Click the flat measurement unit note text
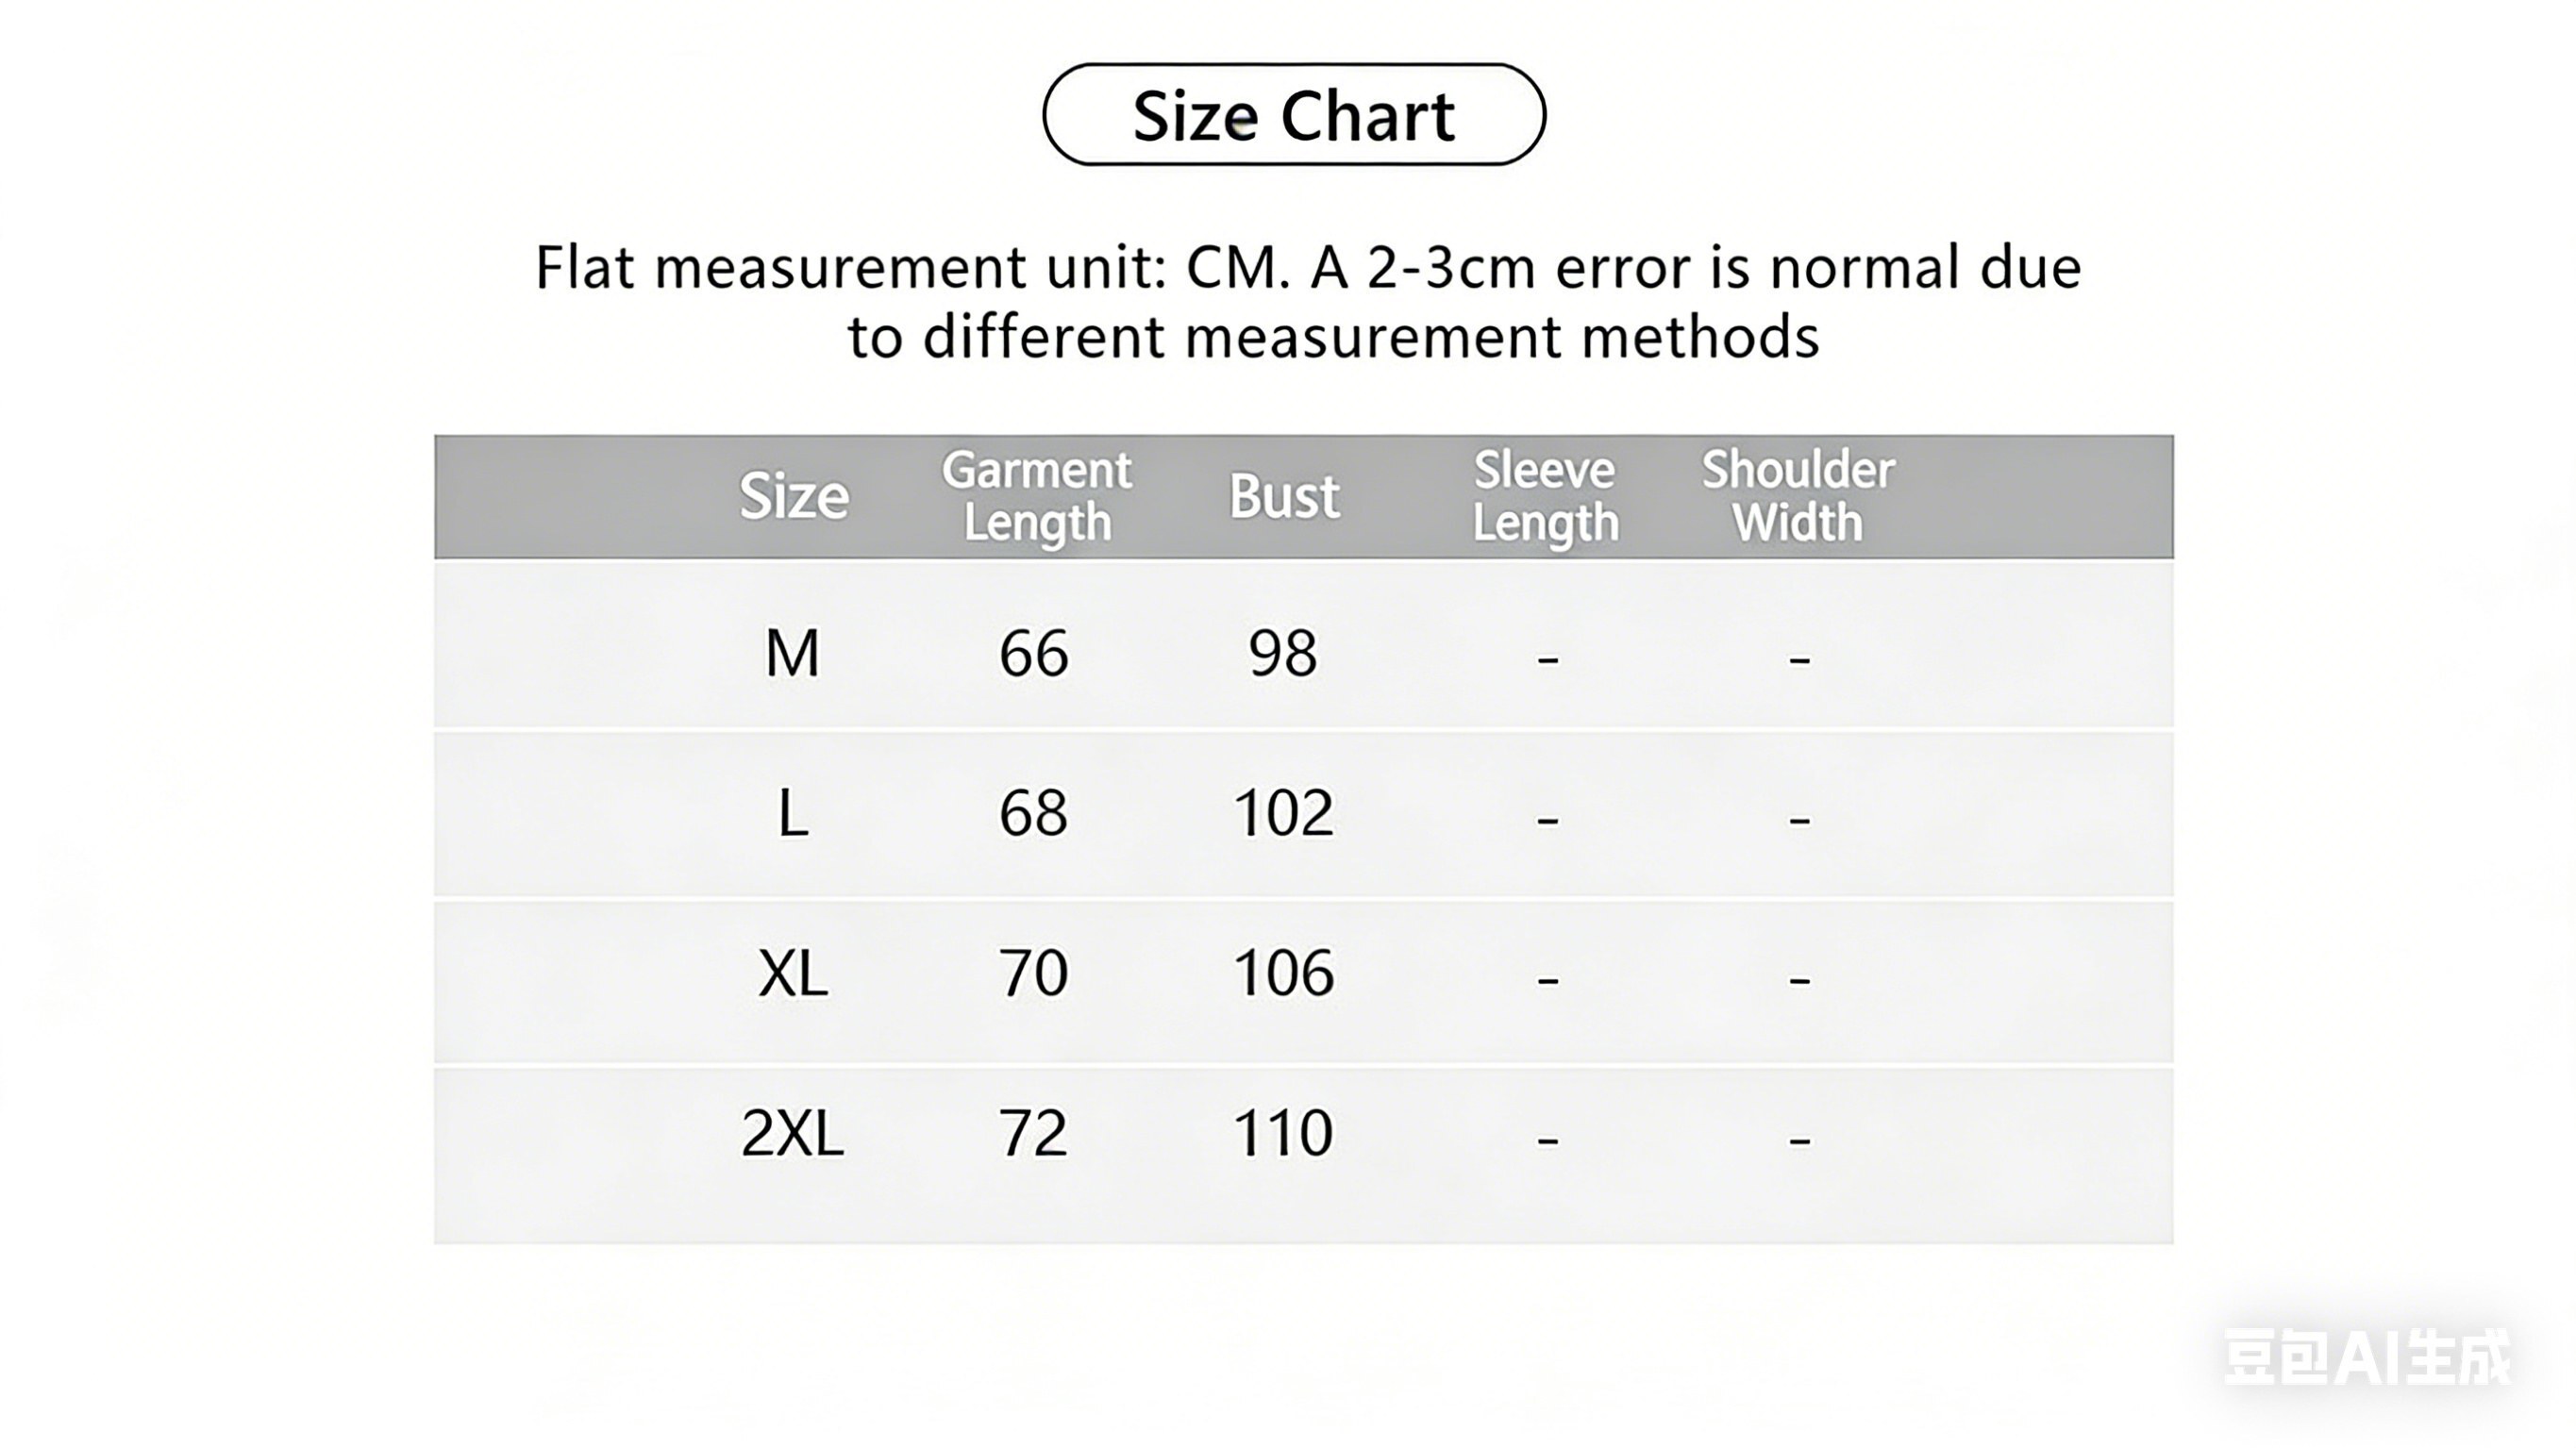 click(1308, 300)
